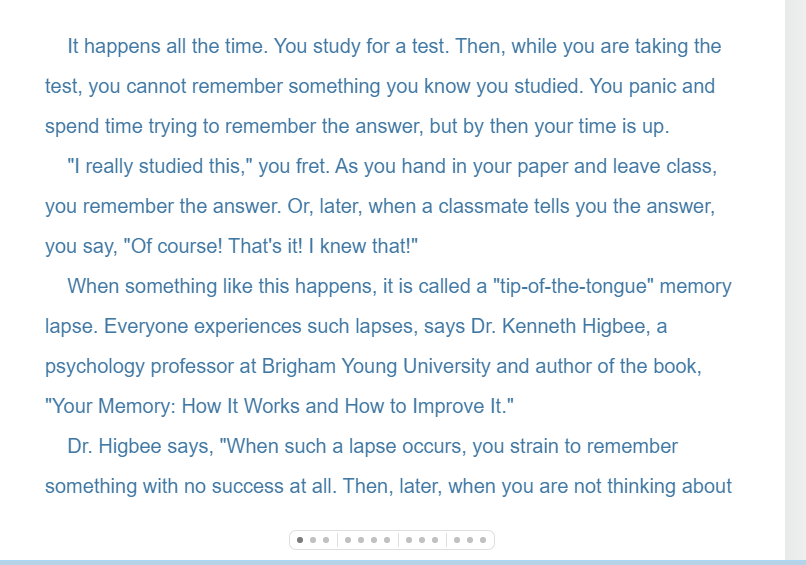This screenshot has width=806, height=565.
Task: Click the book title "Your Memory: How It Works"
Action: pos(172,406)
